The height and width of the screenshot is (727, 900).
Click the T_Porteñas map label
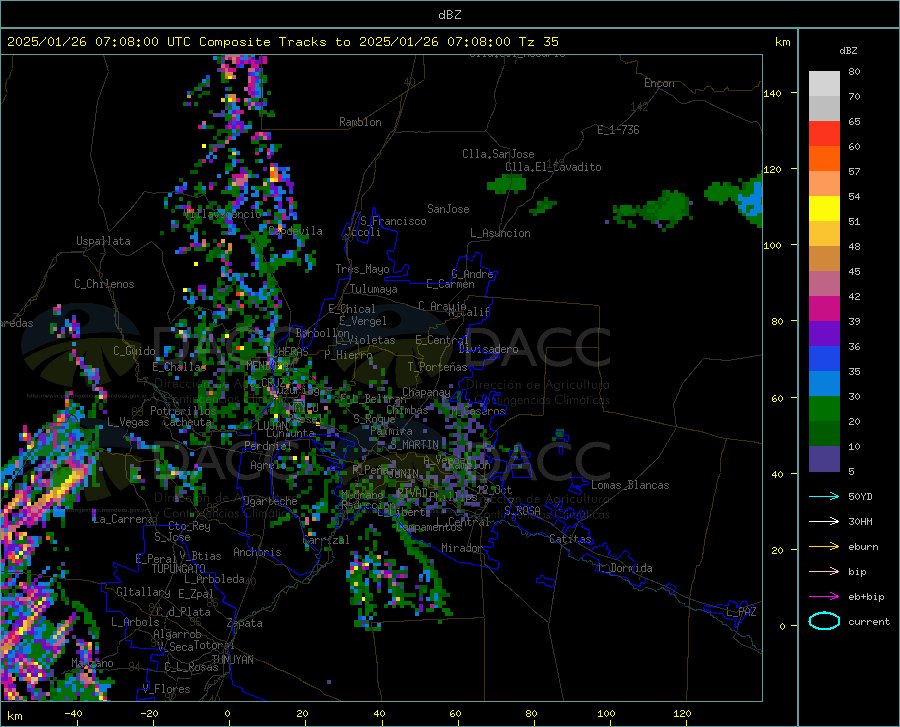tap(437, 367)
